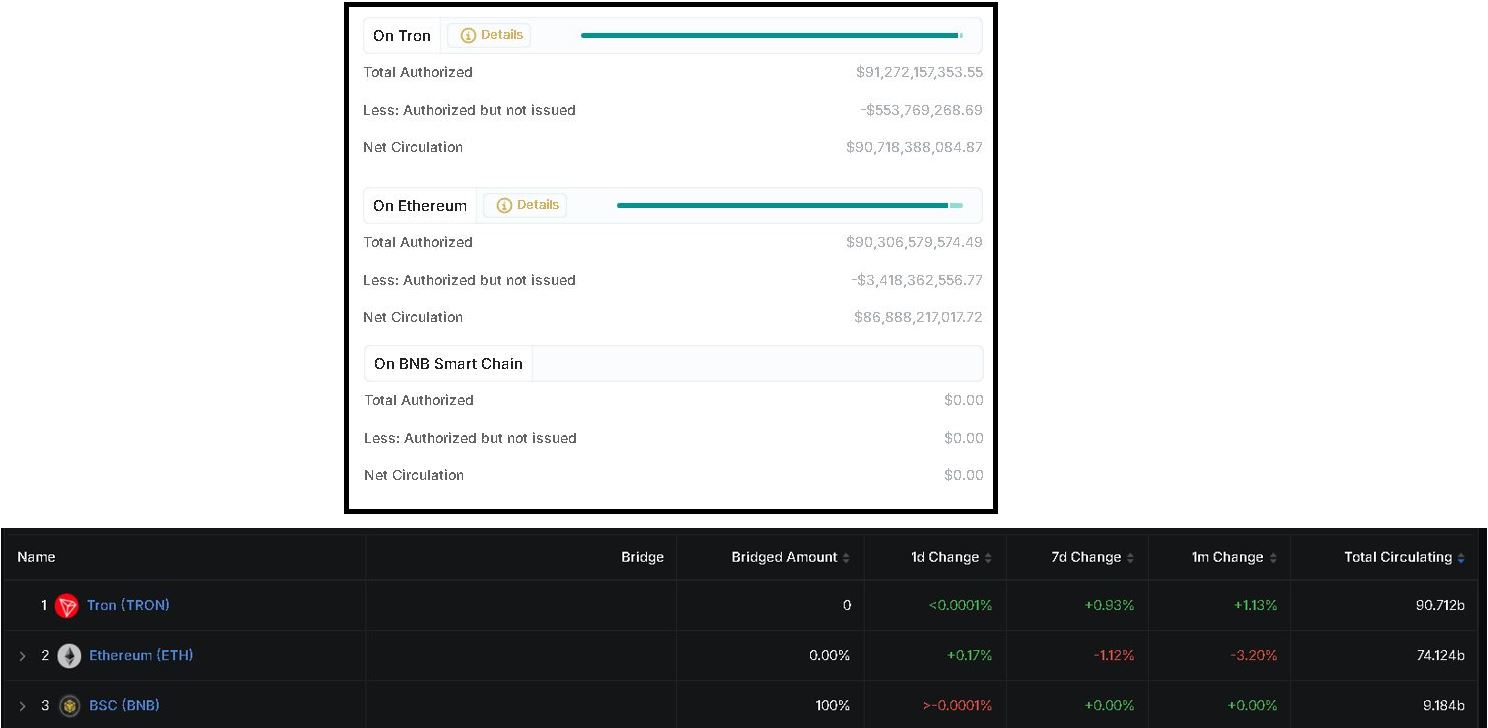Select value -$553,769,268.69
Image resolution: width=1488 pixels, height=728 pixels.
(x=921, y=110)
